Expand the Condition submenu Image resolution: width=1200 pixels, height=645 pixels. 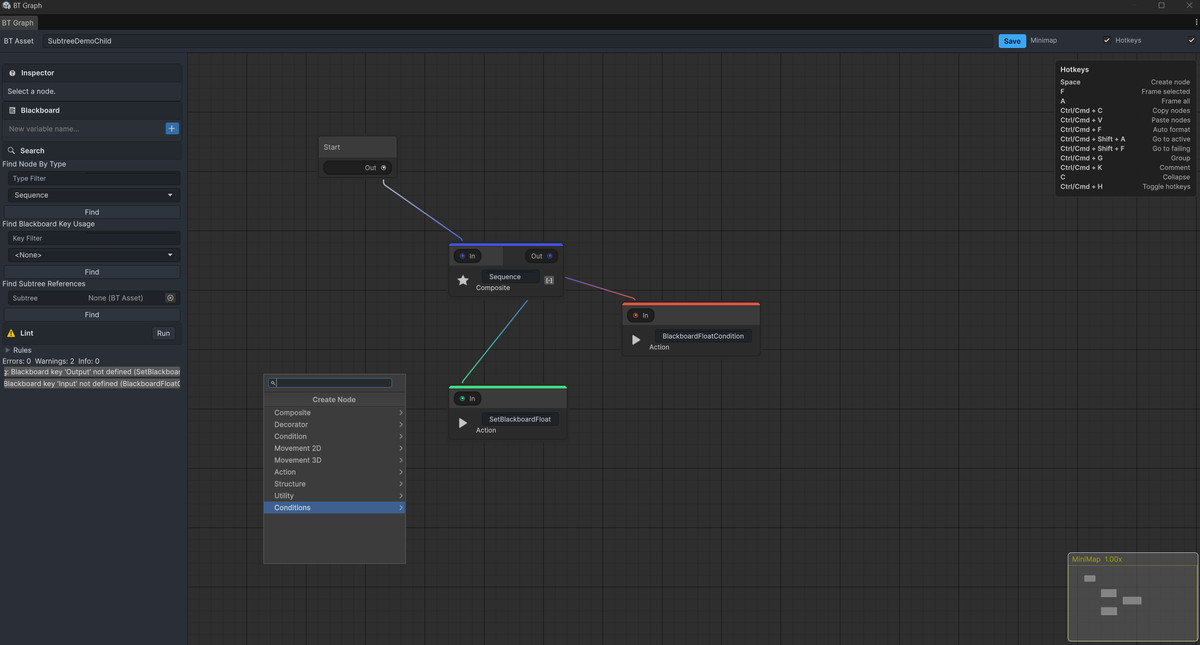coord(334,436)
